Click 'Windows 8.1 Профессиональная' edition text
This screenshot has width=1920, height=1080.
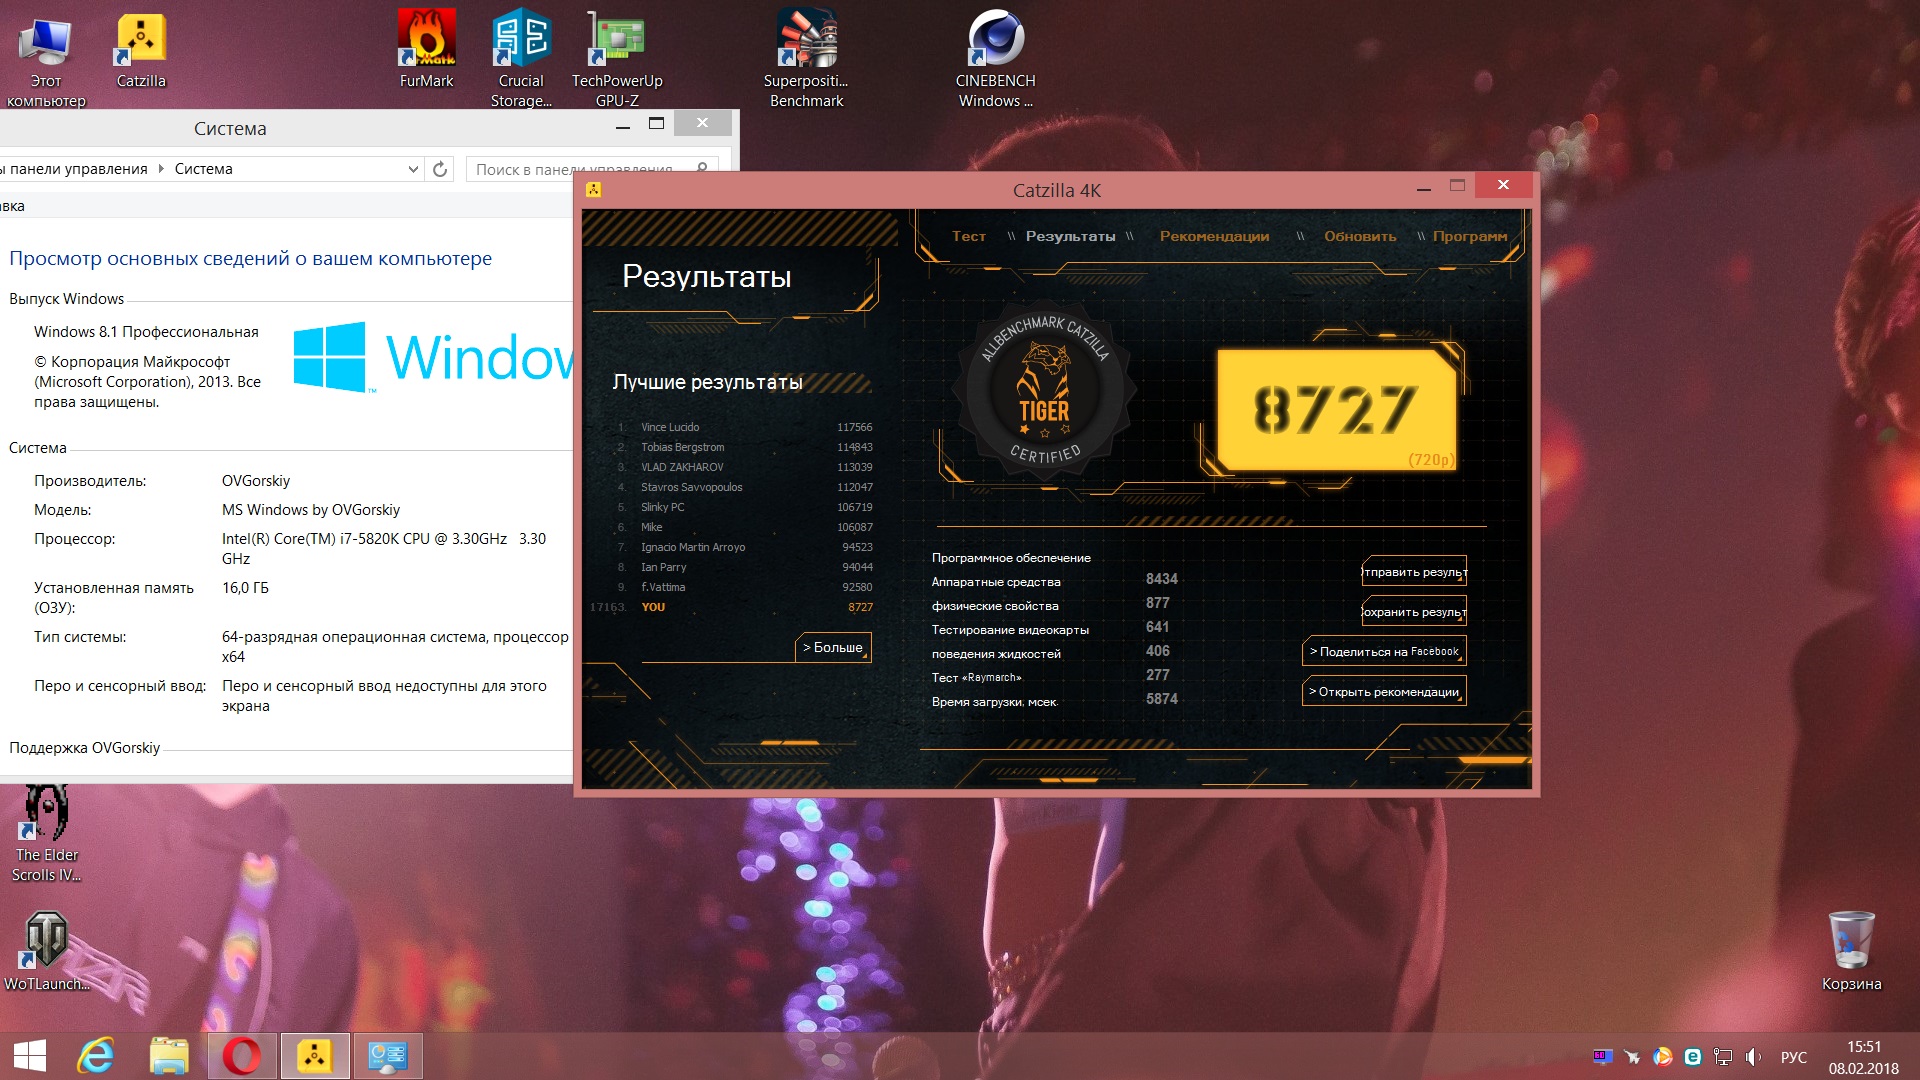click(x=146, y=331)
